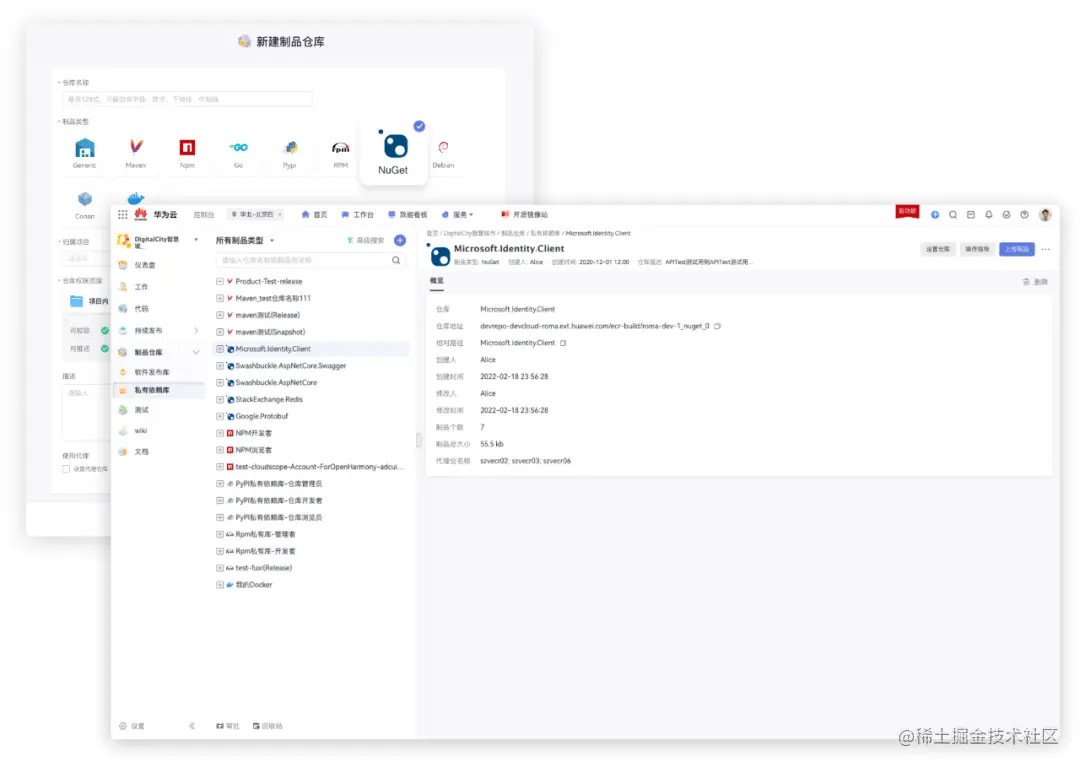Open the software release repository sidebar item
The height and width of the screenshot is (768, 1080).
pyautogui.click(x=152, y=372)
